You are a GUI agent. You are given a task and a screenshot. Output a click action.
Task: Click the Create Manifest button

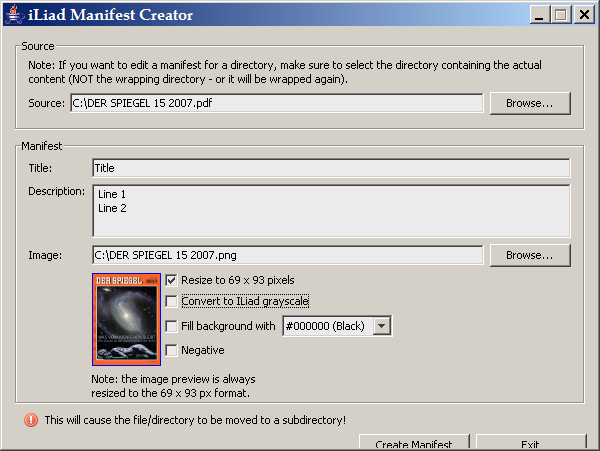tap(414, 443)
